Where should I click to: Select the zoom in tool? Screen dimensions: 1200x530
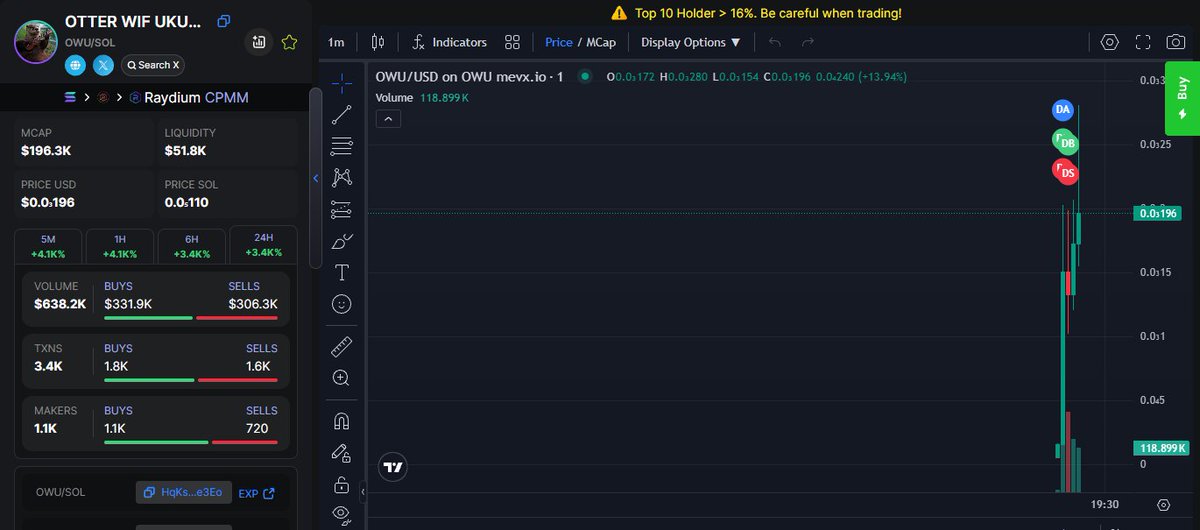(341, 378)
